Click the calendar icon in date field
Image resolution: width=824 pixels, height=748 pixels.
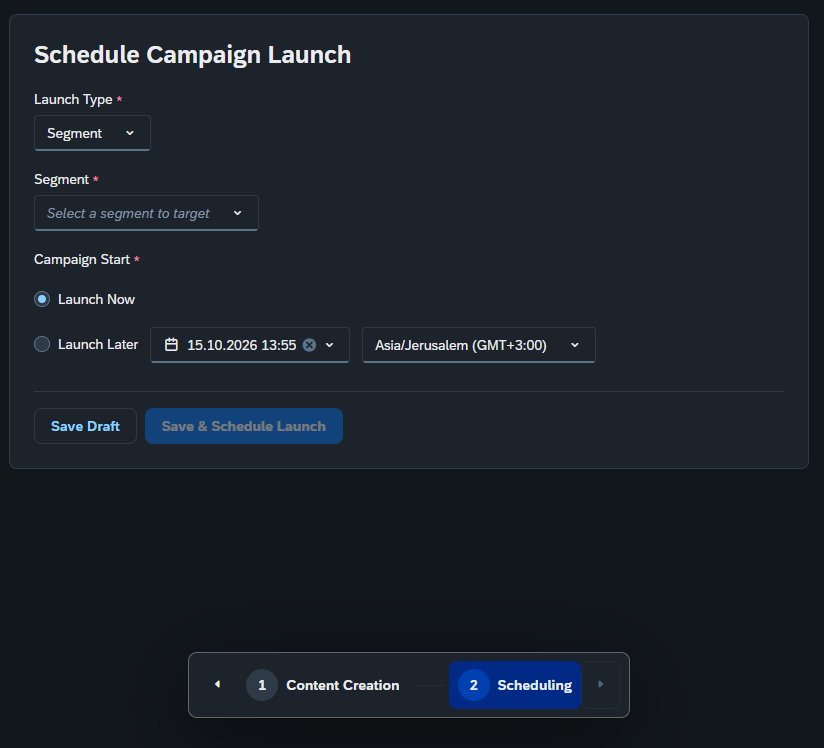pos(171,345)
